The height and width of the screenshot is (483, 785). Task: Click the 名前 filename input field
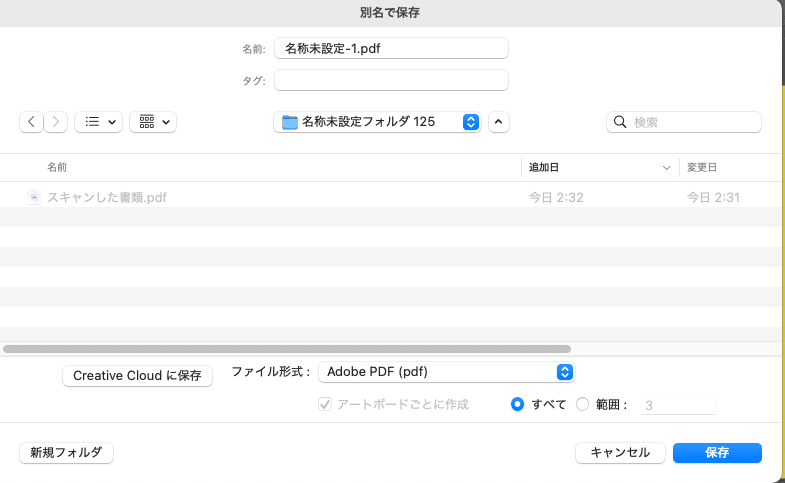(x=391, y=48)
